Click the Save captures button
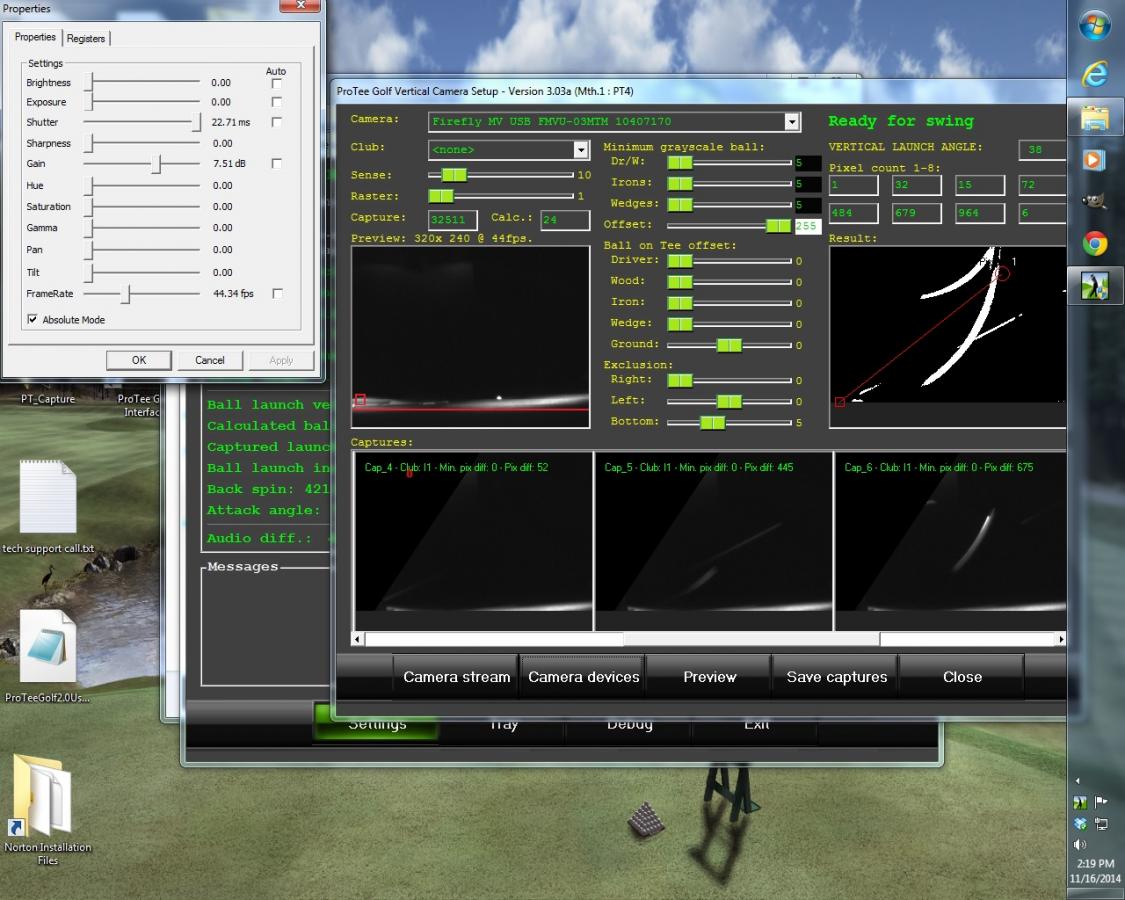This screenshot has width=1125, height=900. point(837,677)
